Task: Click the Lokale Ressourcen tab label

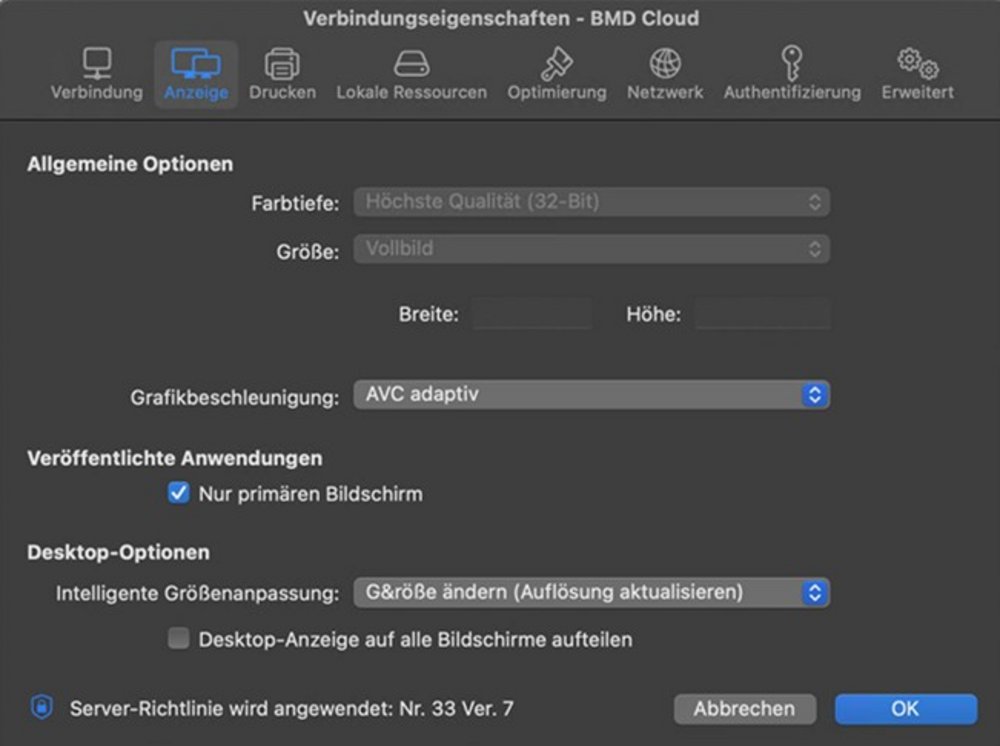Action: click(x=411, y=92)
